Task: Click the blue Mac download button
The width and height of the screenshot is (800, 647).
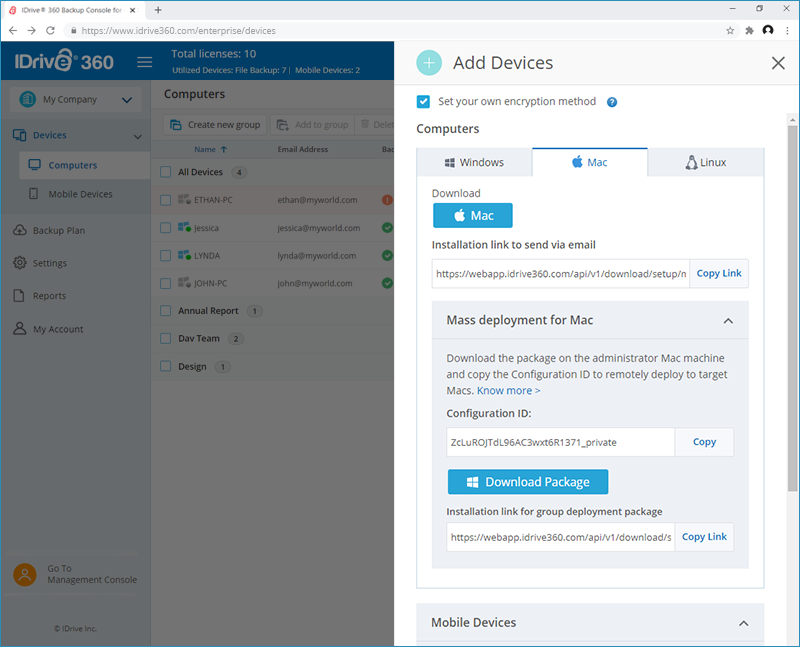Action: pyautogui.click(x=472, y=215)
